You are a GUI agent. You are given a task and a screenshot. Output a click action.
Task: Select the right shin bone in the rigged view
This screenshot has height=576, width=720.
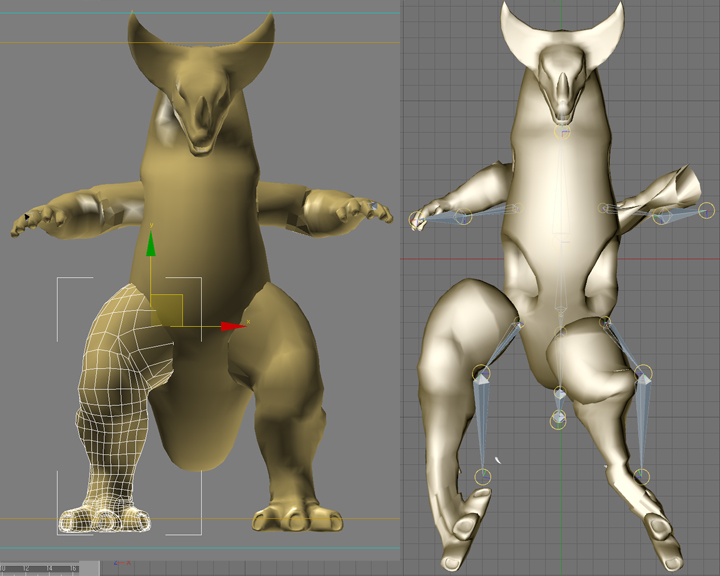pos(642,425)
